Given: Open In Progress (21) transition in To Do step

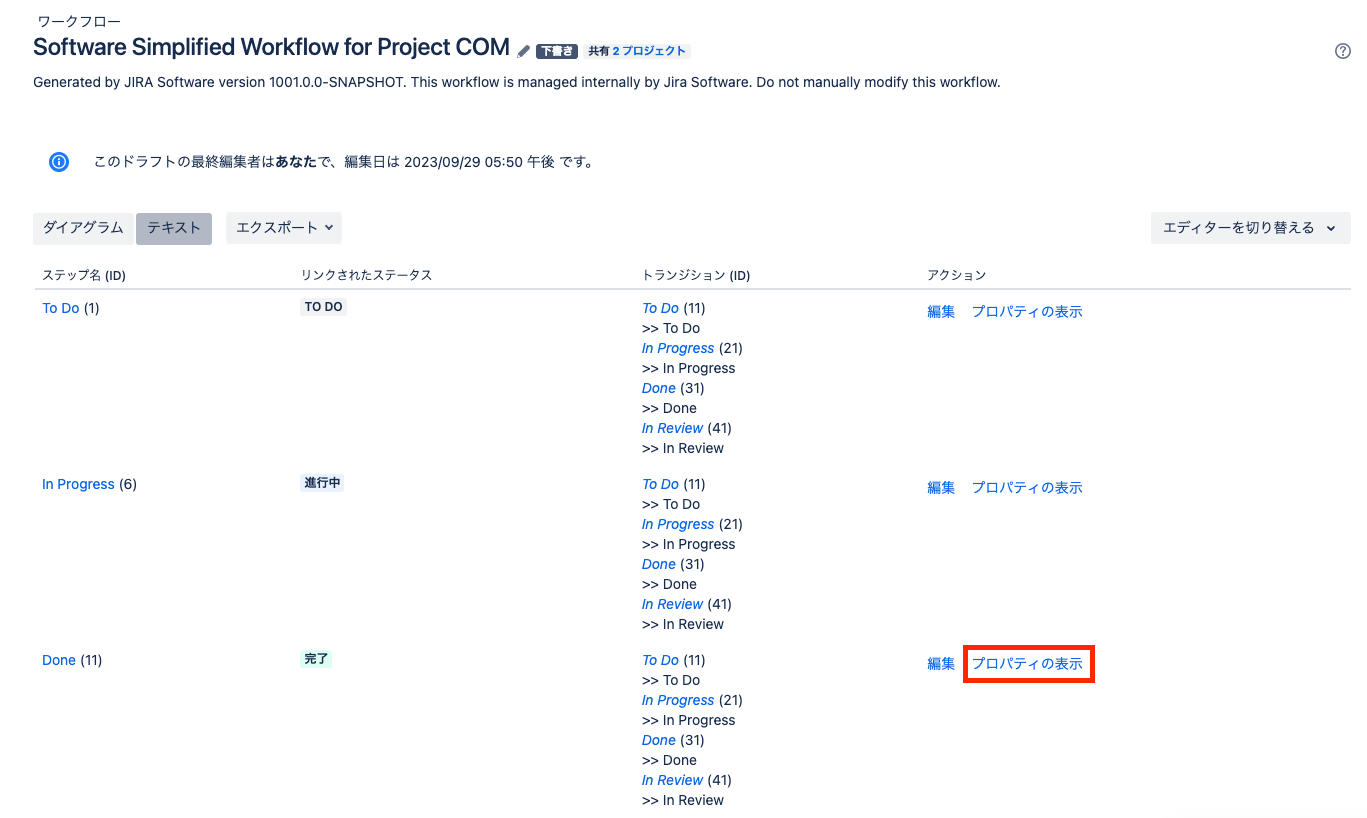Looking at the screenshot, I should pyautogui.click(x=678, y=348).
